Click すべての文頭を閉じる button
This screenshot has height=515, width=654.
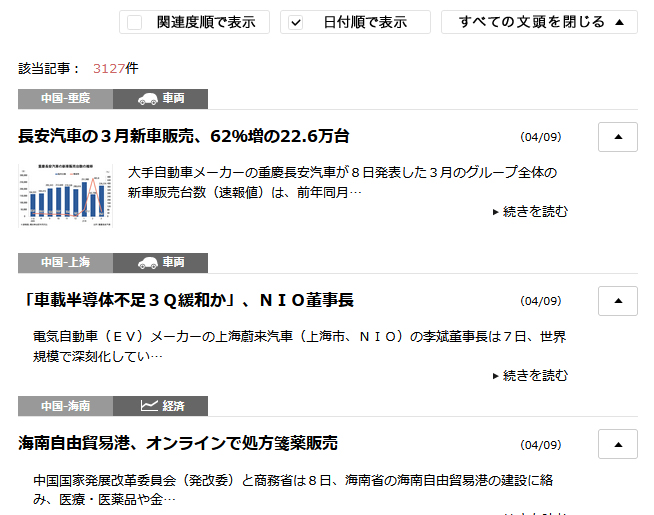[x=539, y=22]
